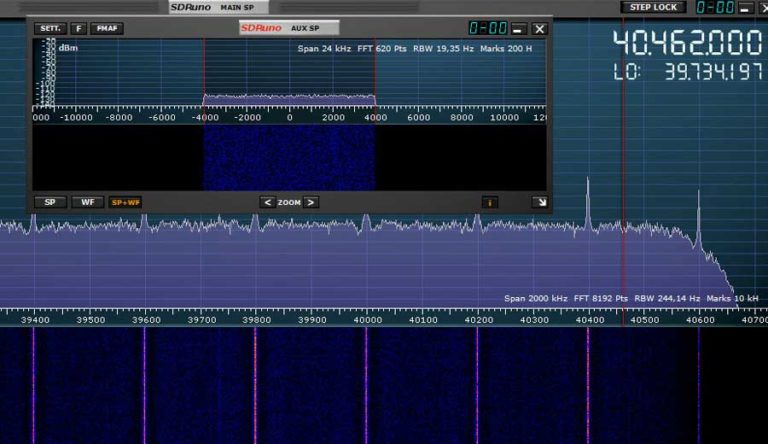Click the AUX SP resize arrow icon
Screen dimensions: 768x444
540,202
